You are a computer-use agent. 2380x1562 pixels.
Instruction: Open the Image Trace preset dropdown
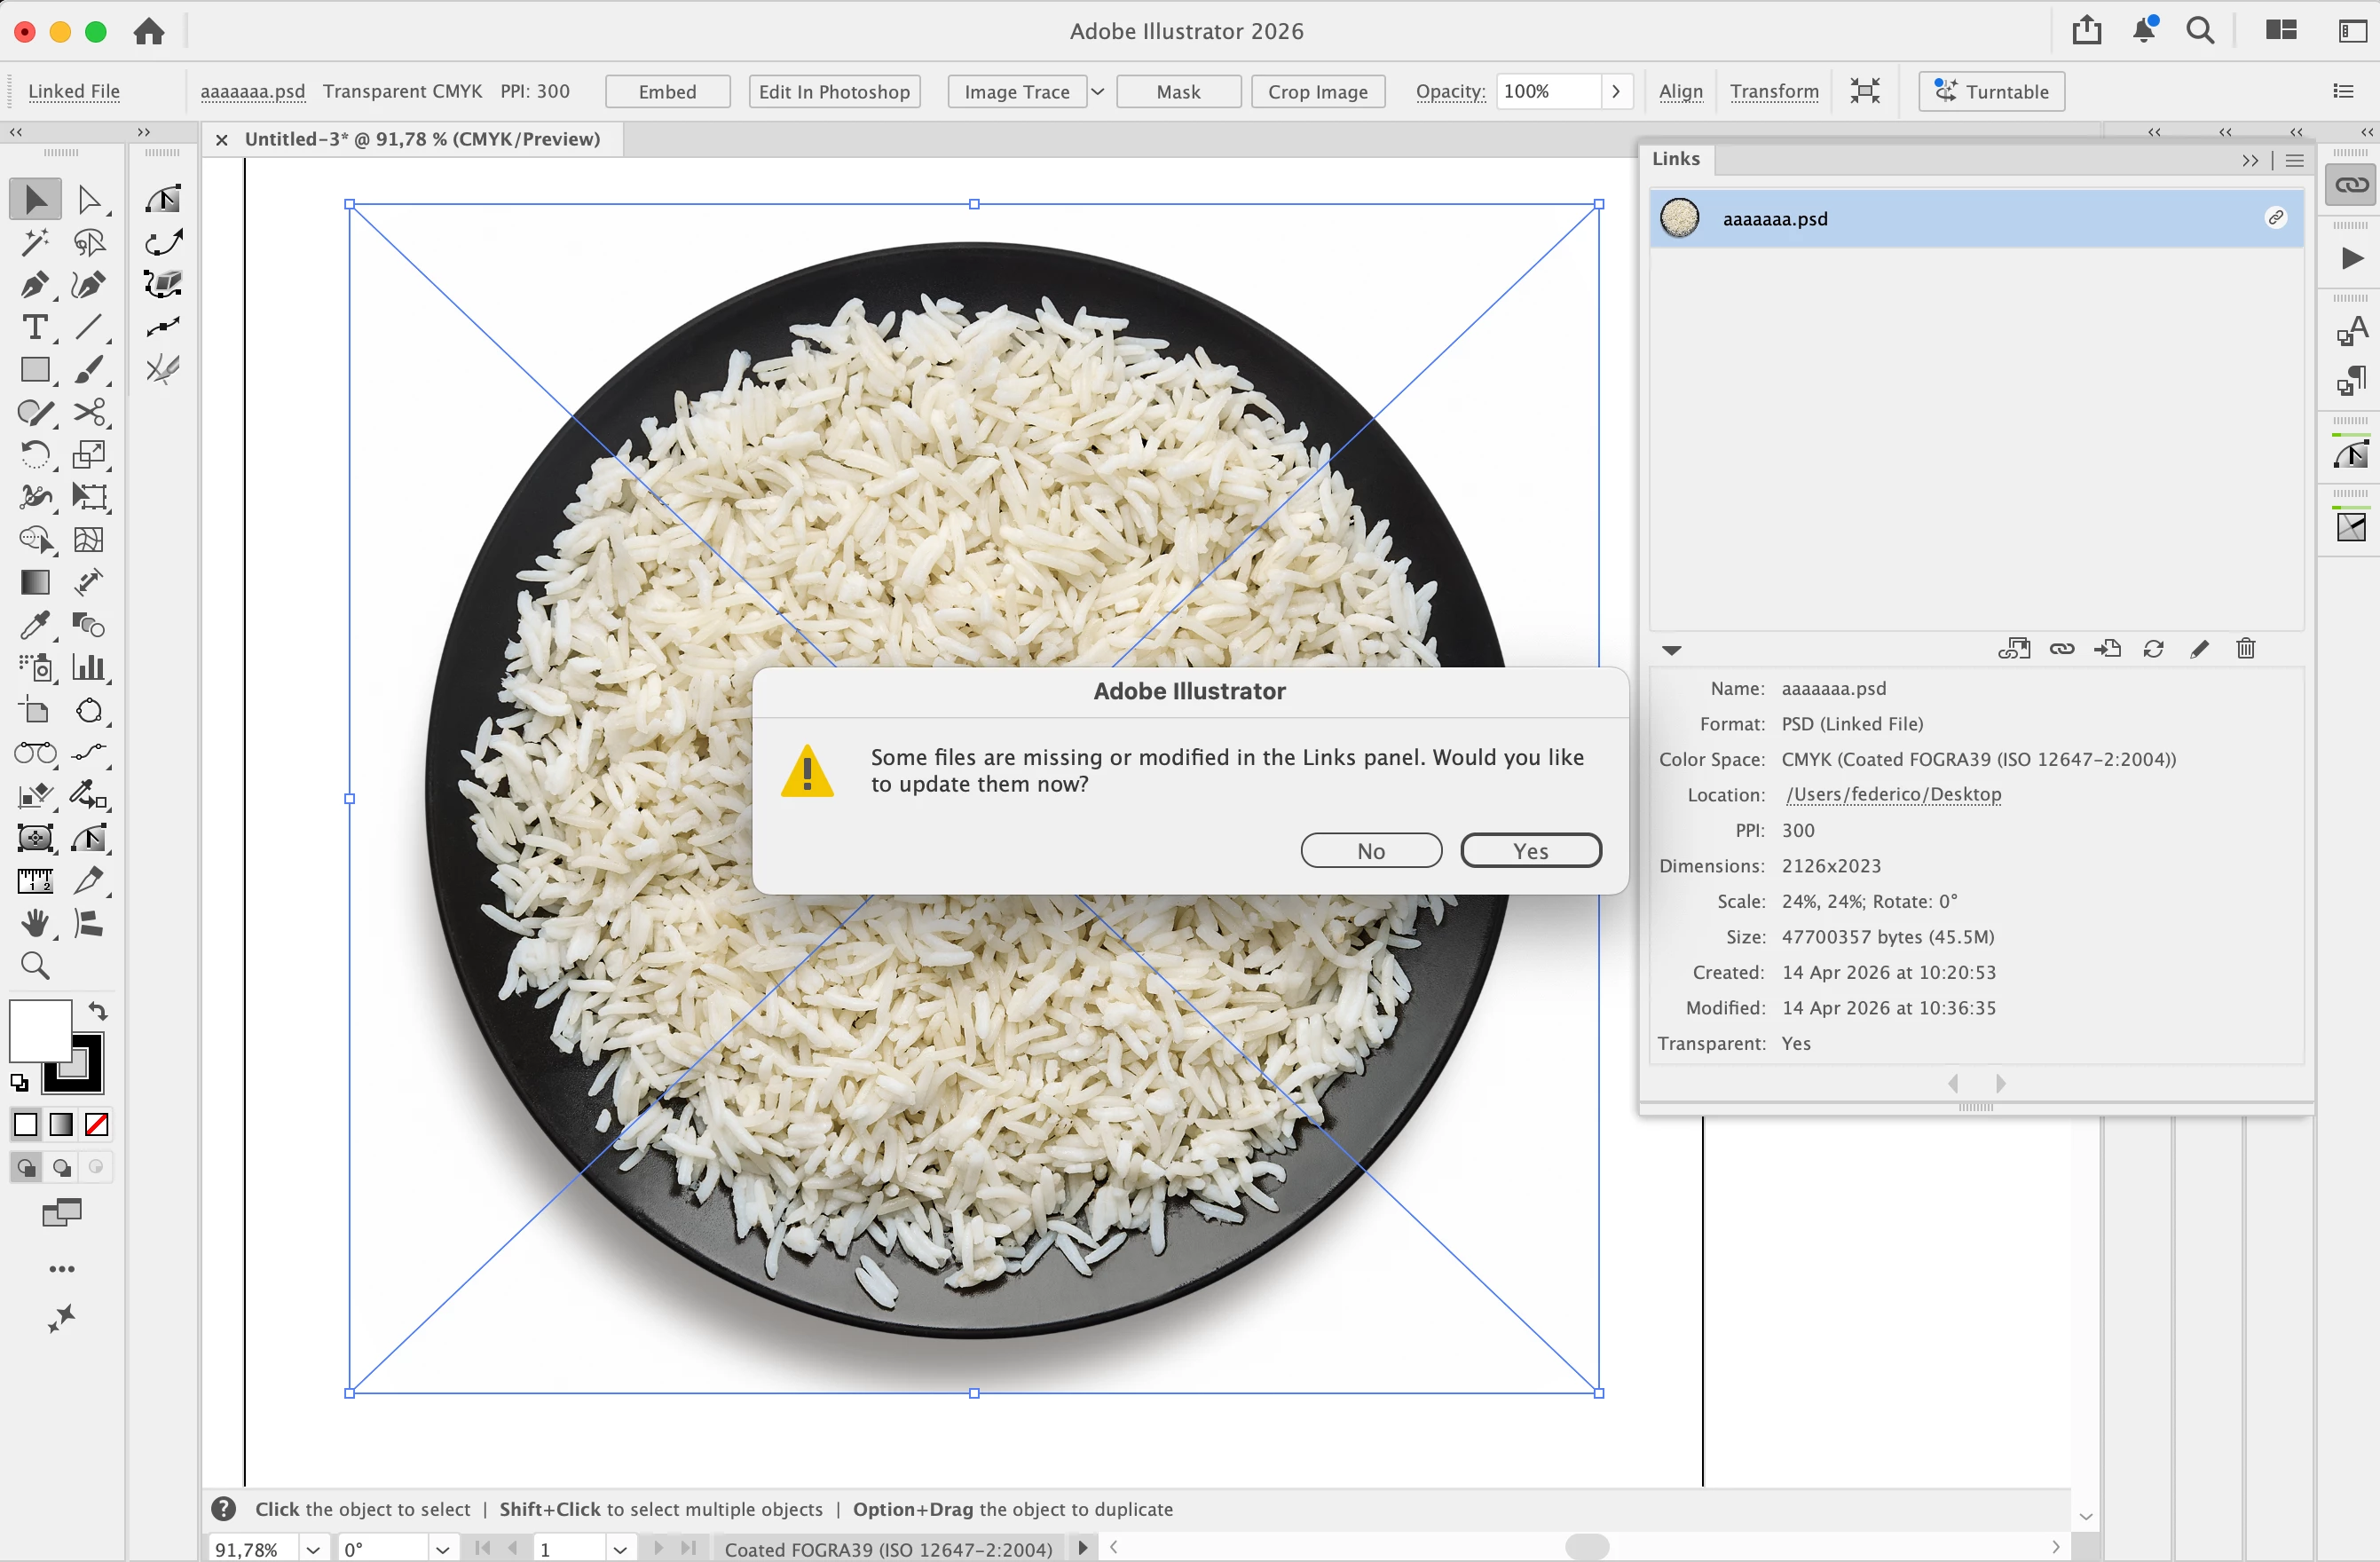[x=1097, y=92]
